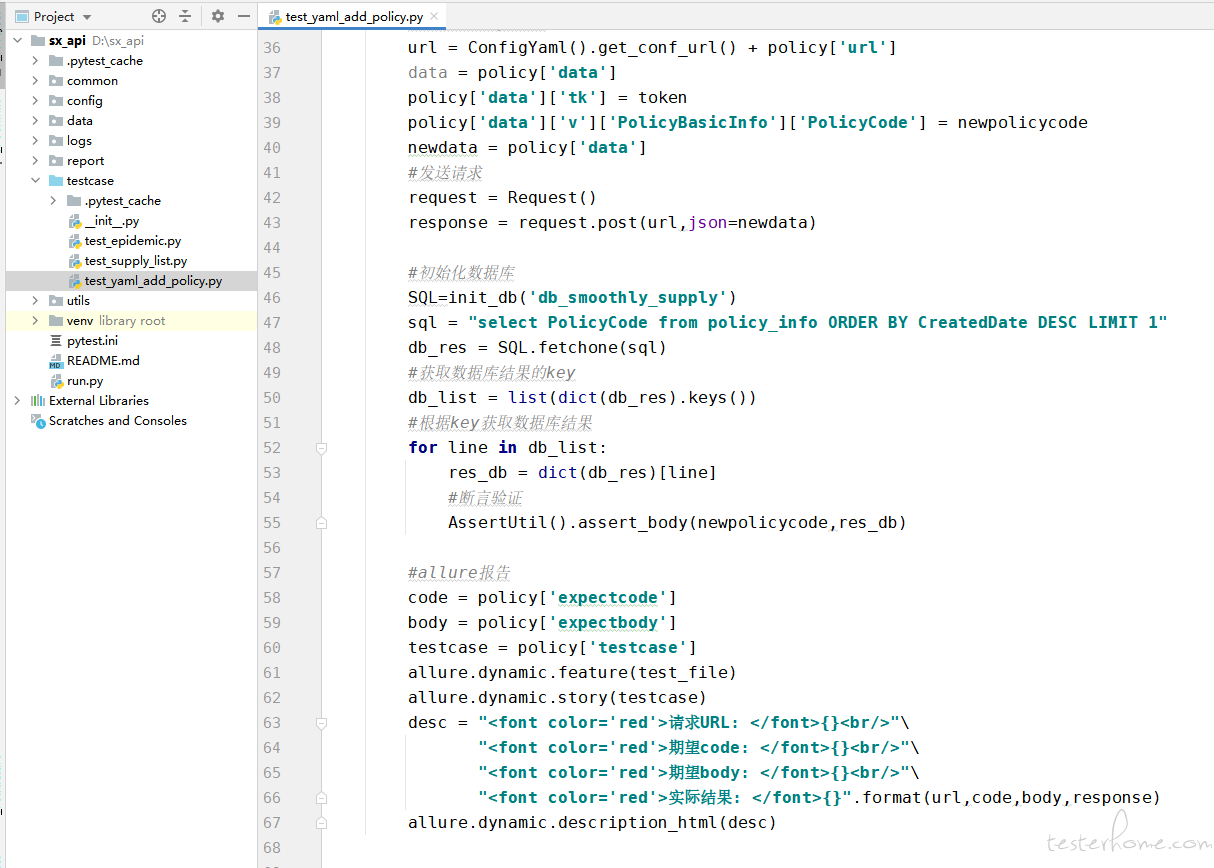Viewport: 1214px width, 868px height.
Task: Select the test_epidemic.py file icon
Action: [75, 241]
